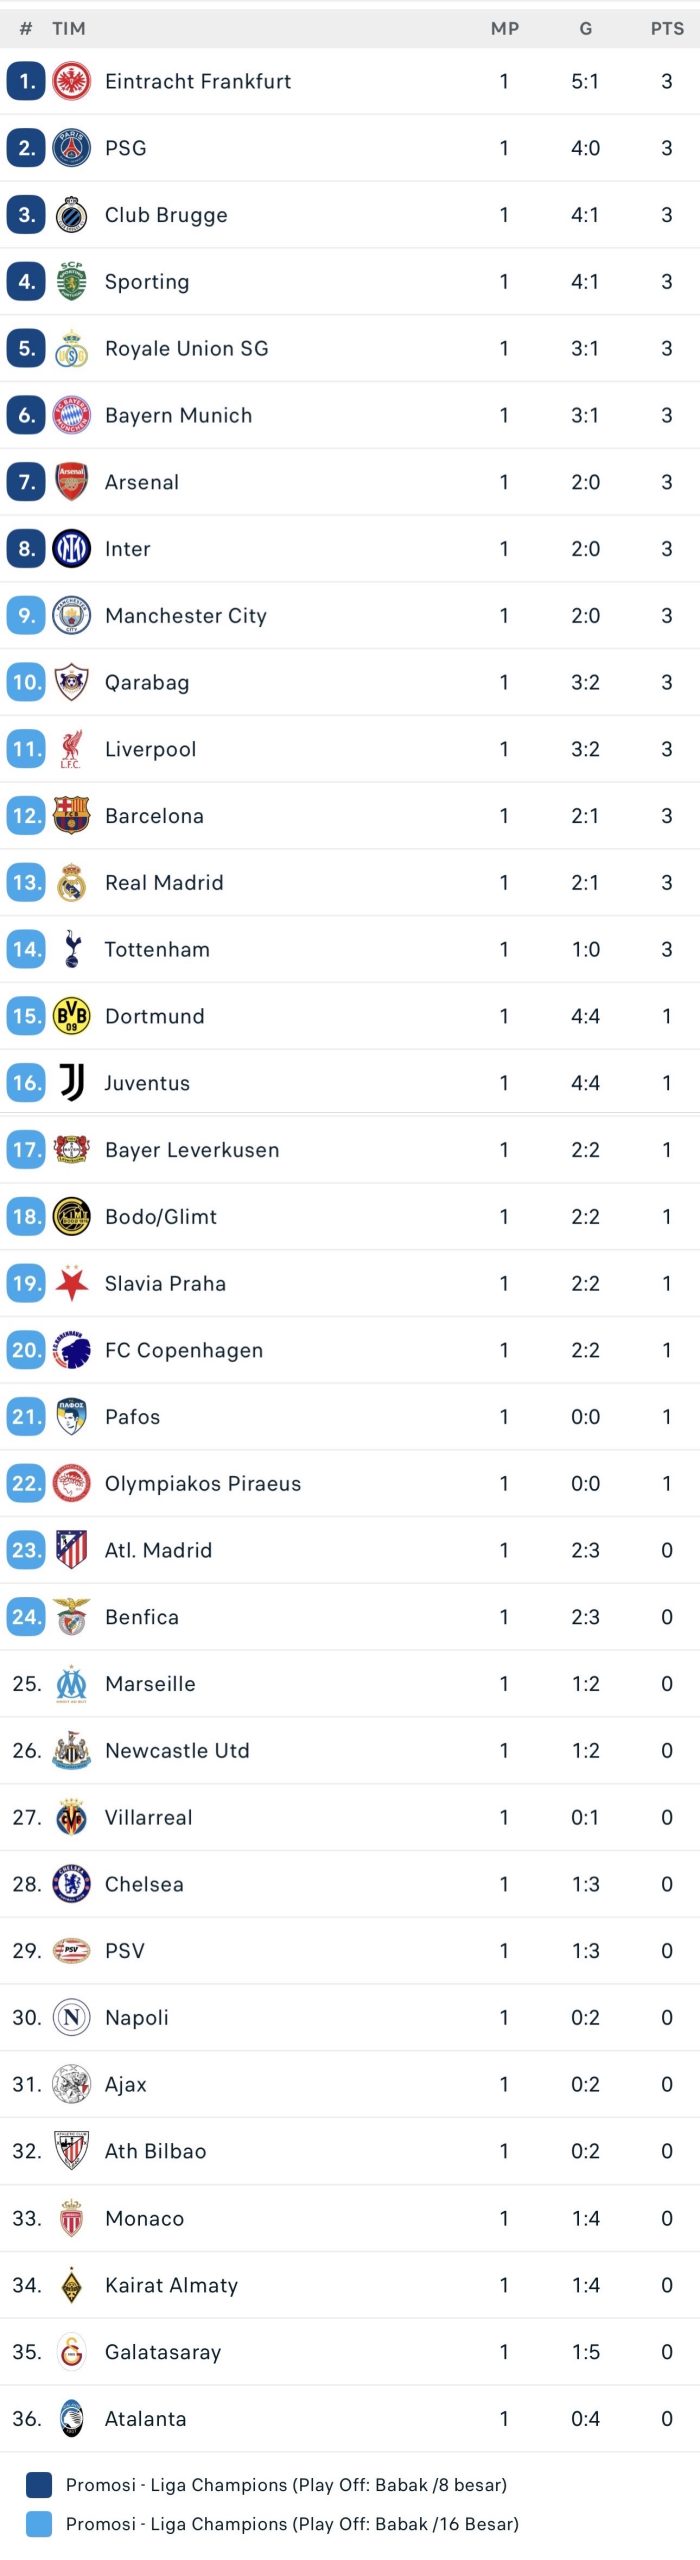Screen dimensions: 700x2560
Task: Select the Dortmund BVB logo
Action: pyautogui.click(x=71, y=1016)
